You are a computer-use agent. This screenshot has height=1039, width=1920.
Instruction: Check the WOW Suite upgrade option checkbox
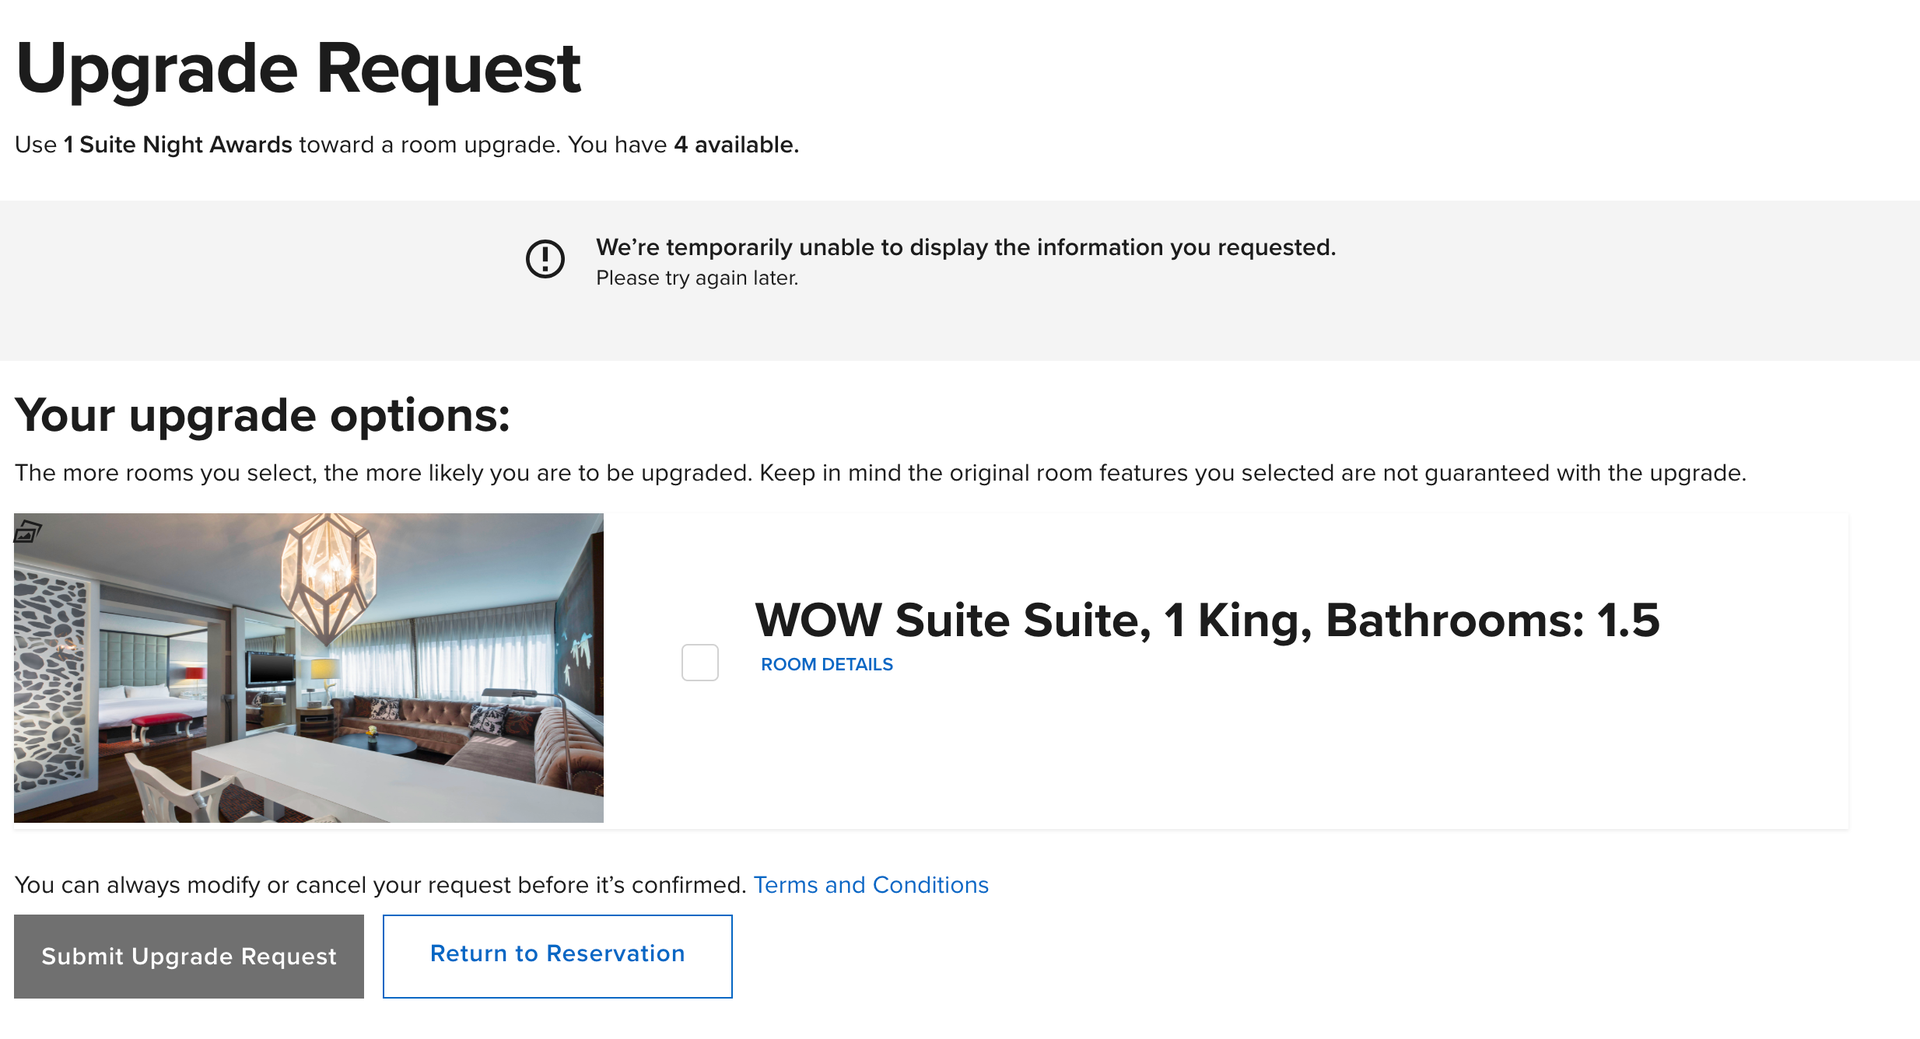coord(700,662)
